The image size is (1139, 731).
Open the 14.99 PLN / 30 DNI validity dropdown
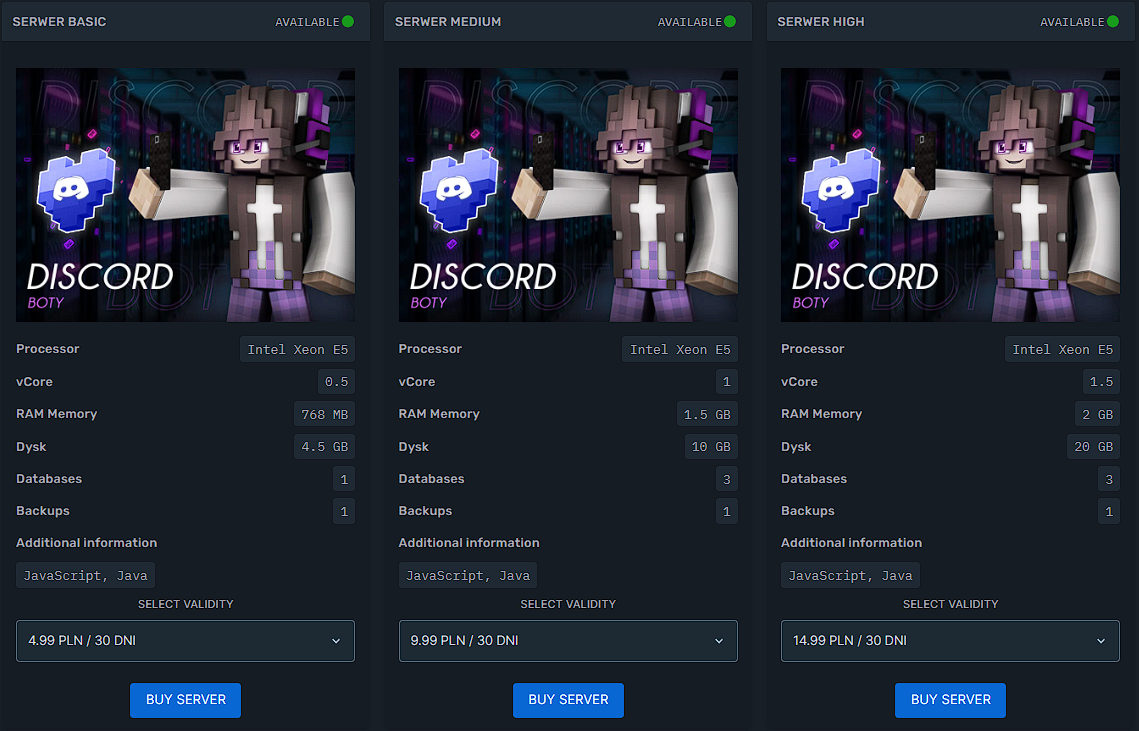(950, 641)
